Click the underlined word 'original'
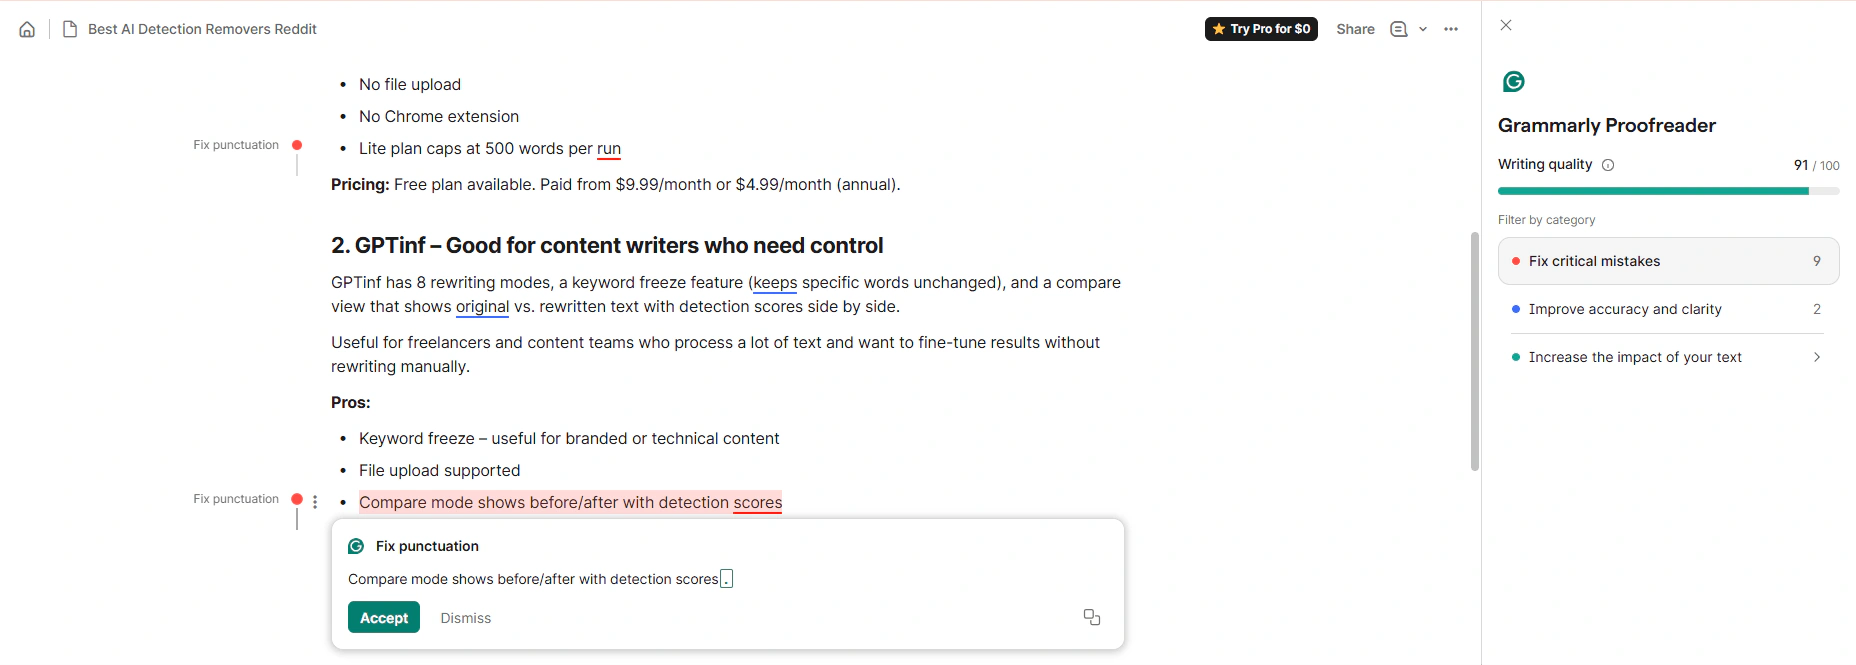 (x=482, y=307)
